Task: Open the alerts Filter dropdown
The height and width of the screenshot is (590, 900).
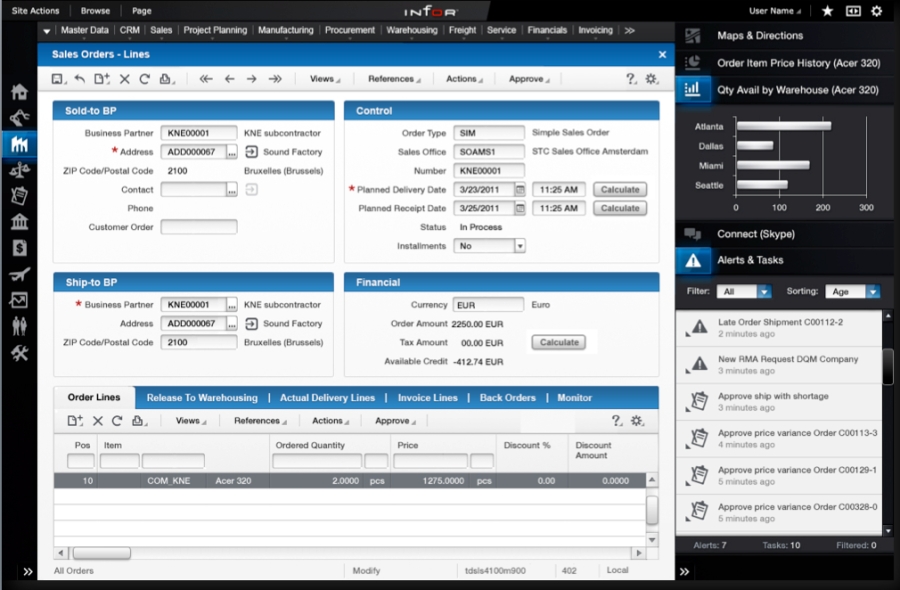Action: coord(763,292)
